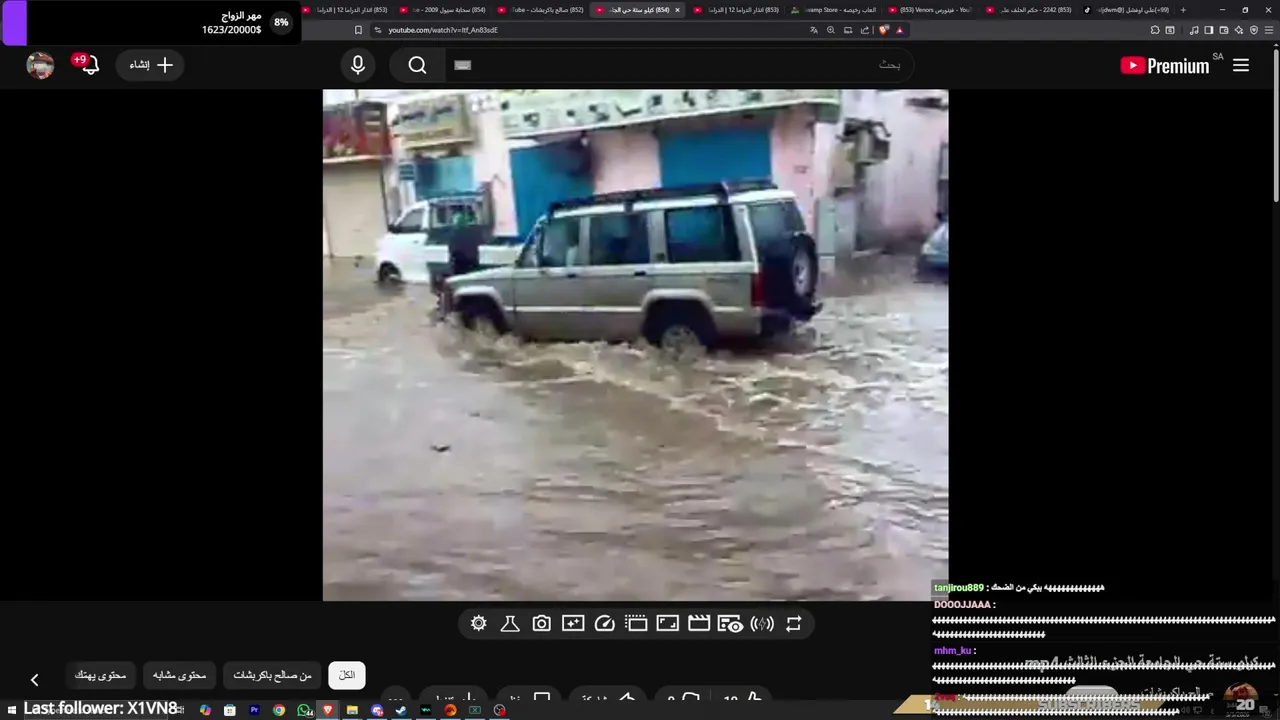This screenshot has width=1280, height=720.
Task: Select the من صالح باكريشات chip
Action: tap(272, 675)
